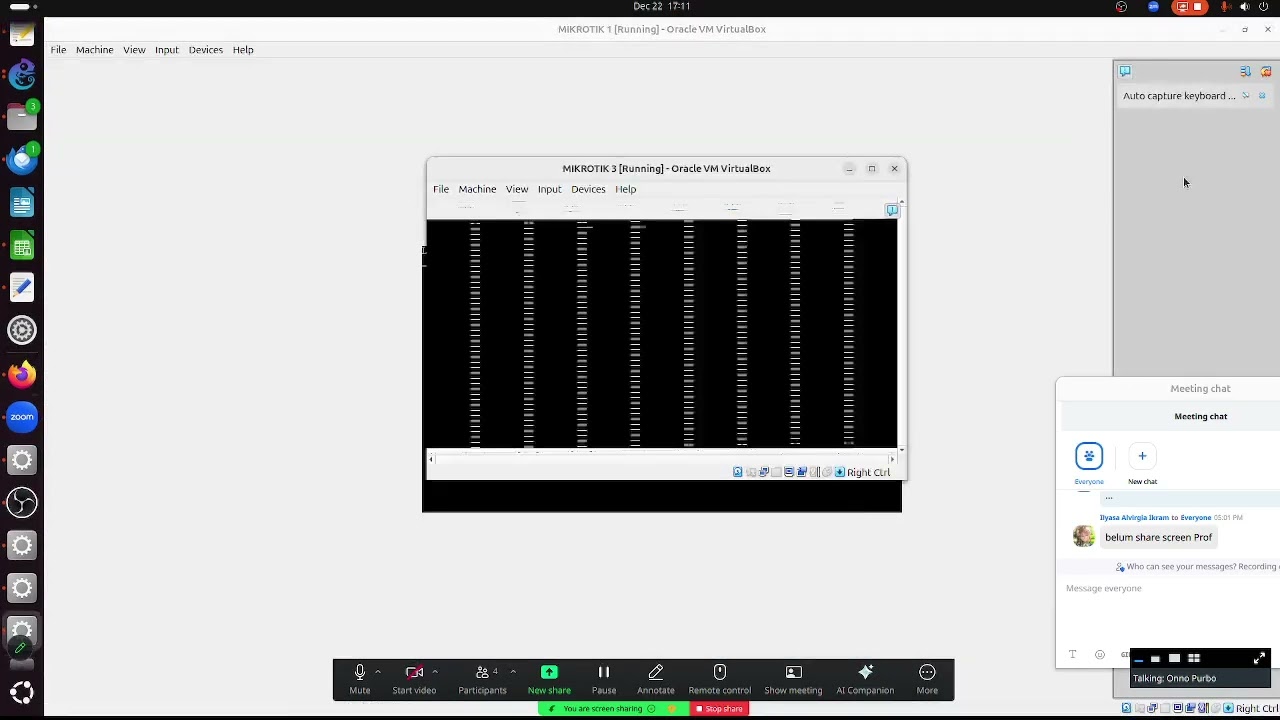Open LibreOffice Writer from the dock

pos(22,204)
